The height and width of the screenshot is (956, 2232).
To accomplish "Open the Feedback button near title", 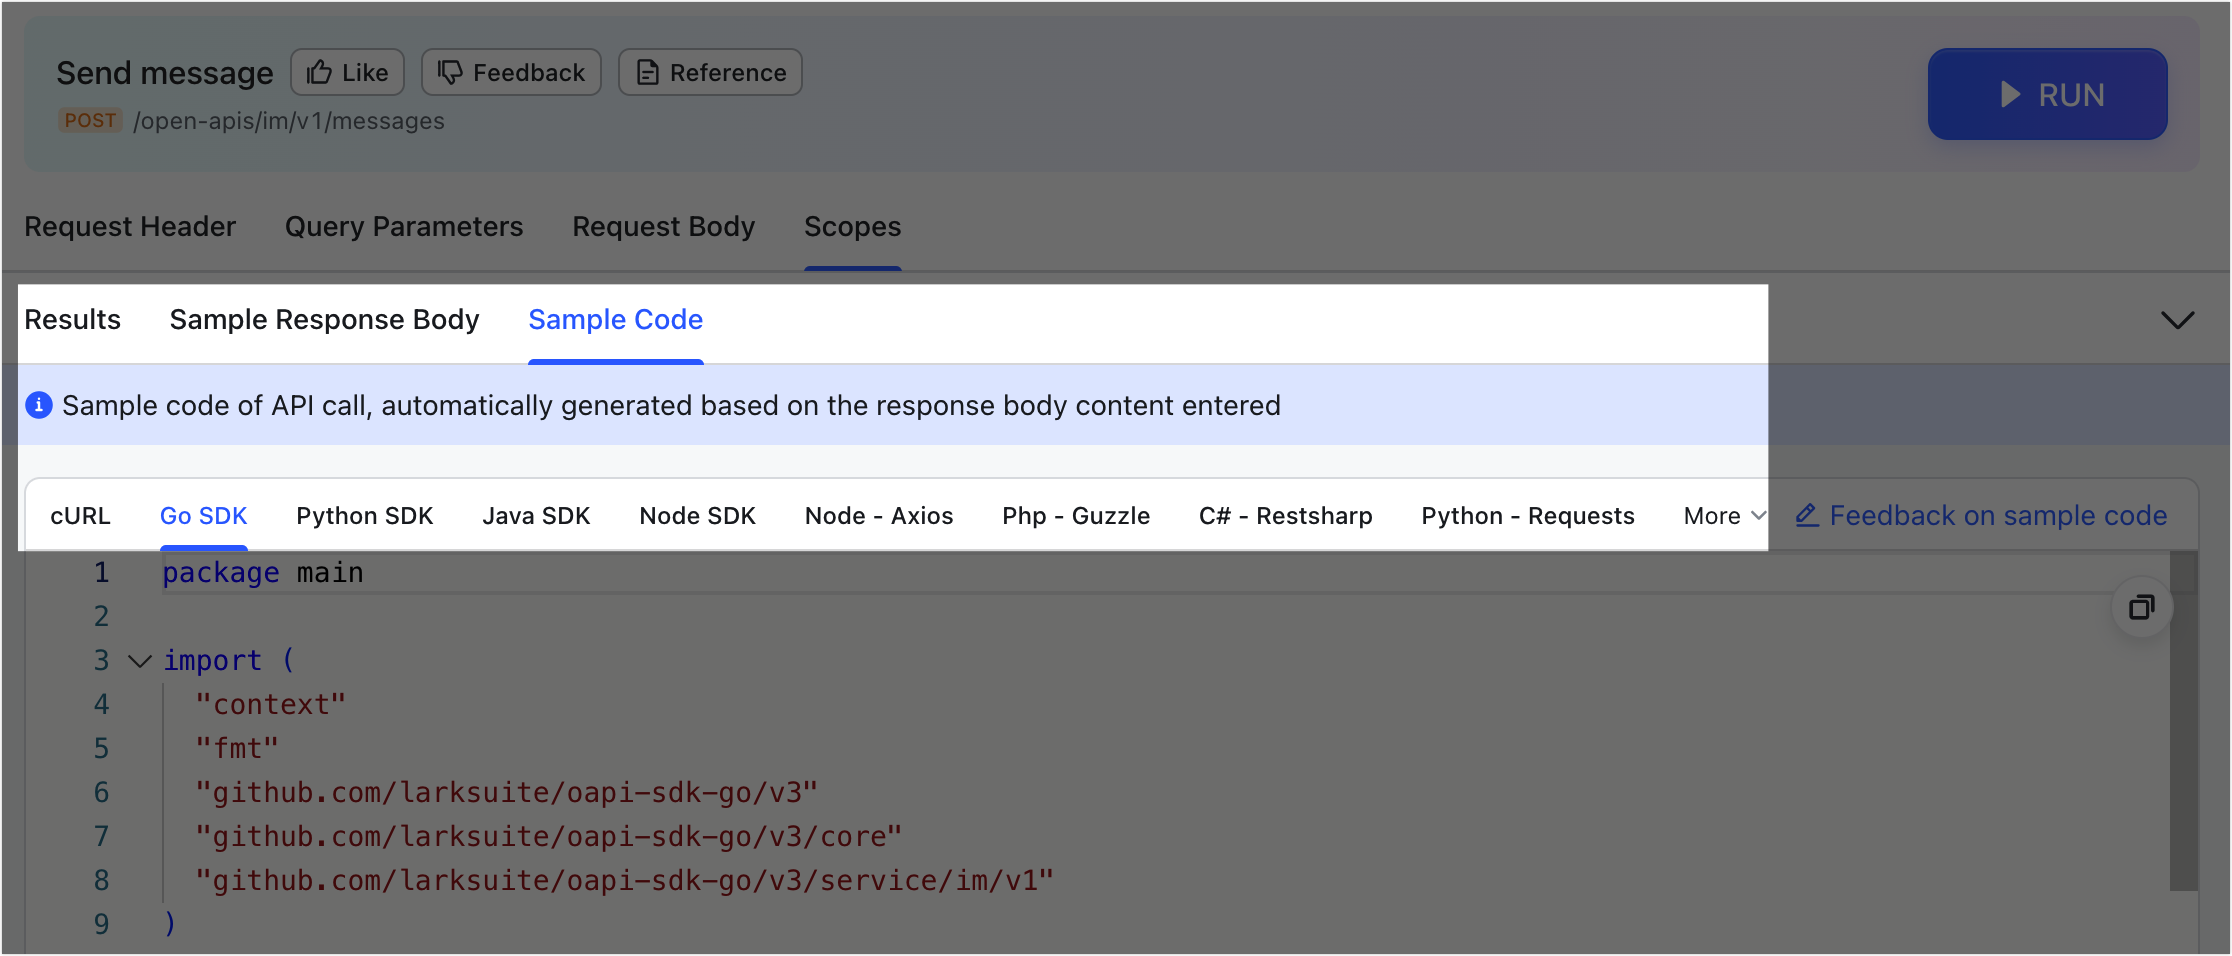I will (511, 72).
